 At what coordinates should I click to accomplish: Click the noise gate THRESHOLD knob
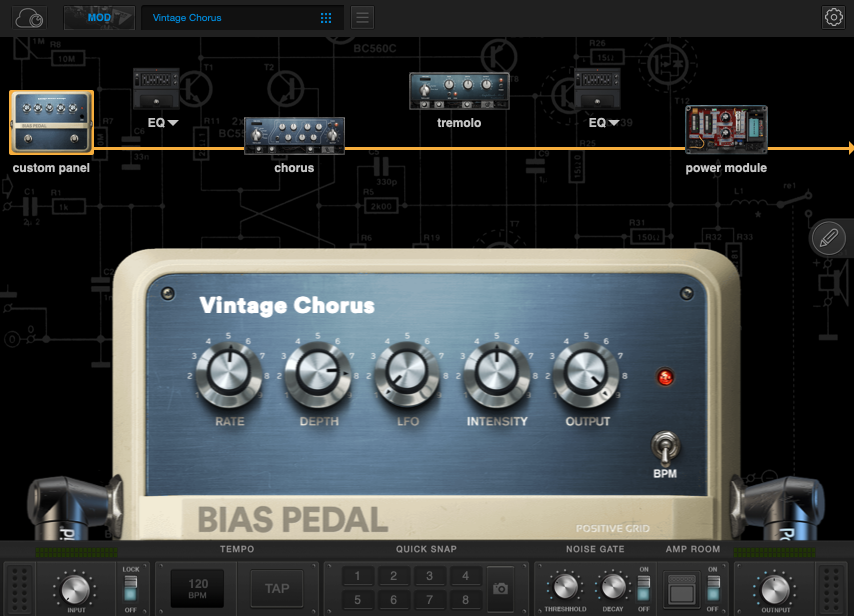click(565, 587)
